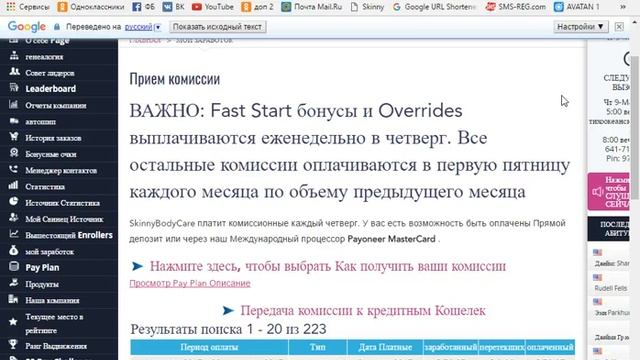Close the Google Translate bar
This screenshot has width=640, height=360.
click(619, 27)
